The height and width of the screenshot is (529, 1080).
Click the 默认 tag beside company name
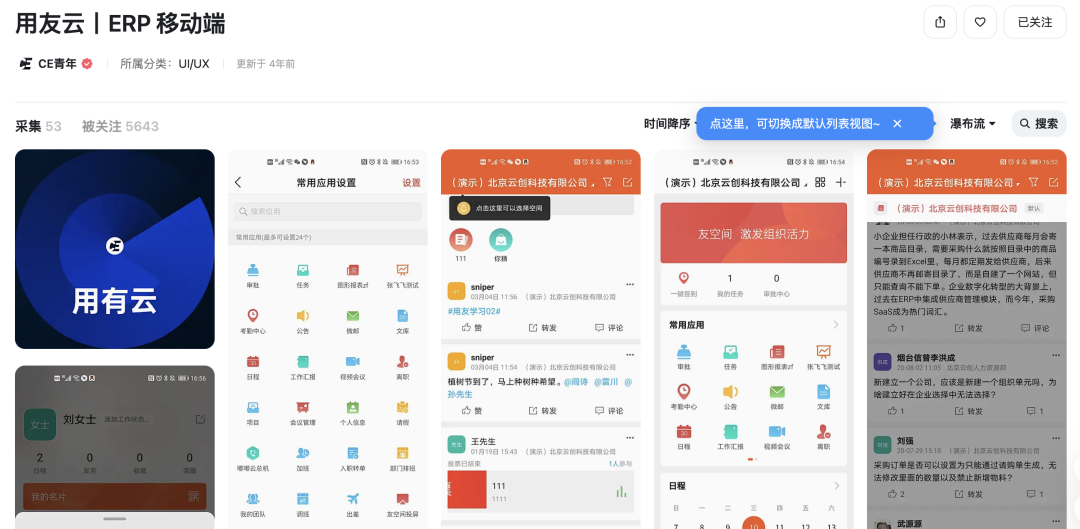coord(1033,208)
